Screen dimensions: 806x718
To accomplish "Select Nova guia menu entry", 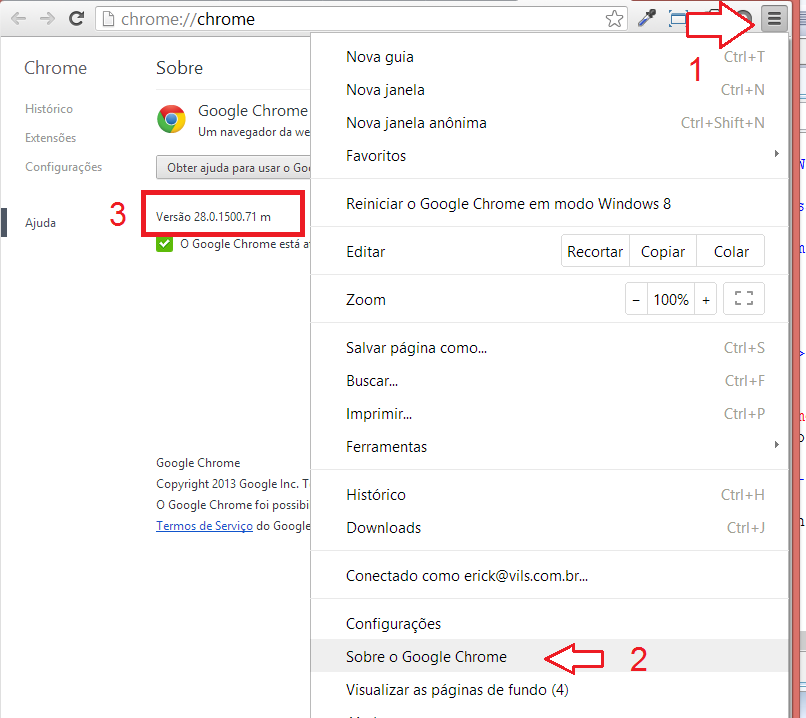I will [549, 57].
